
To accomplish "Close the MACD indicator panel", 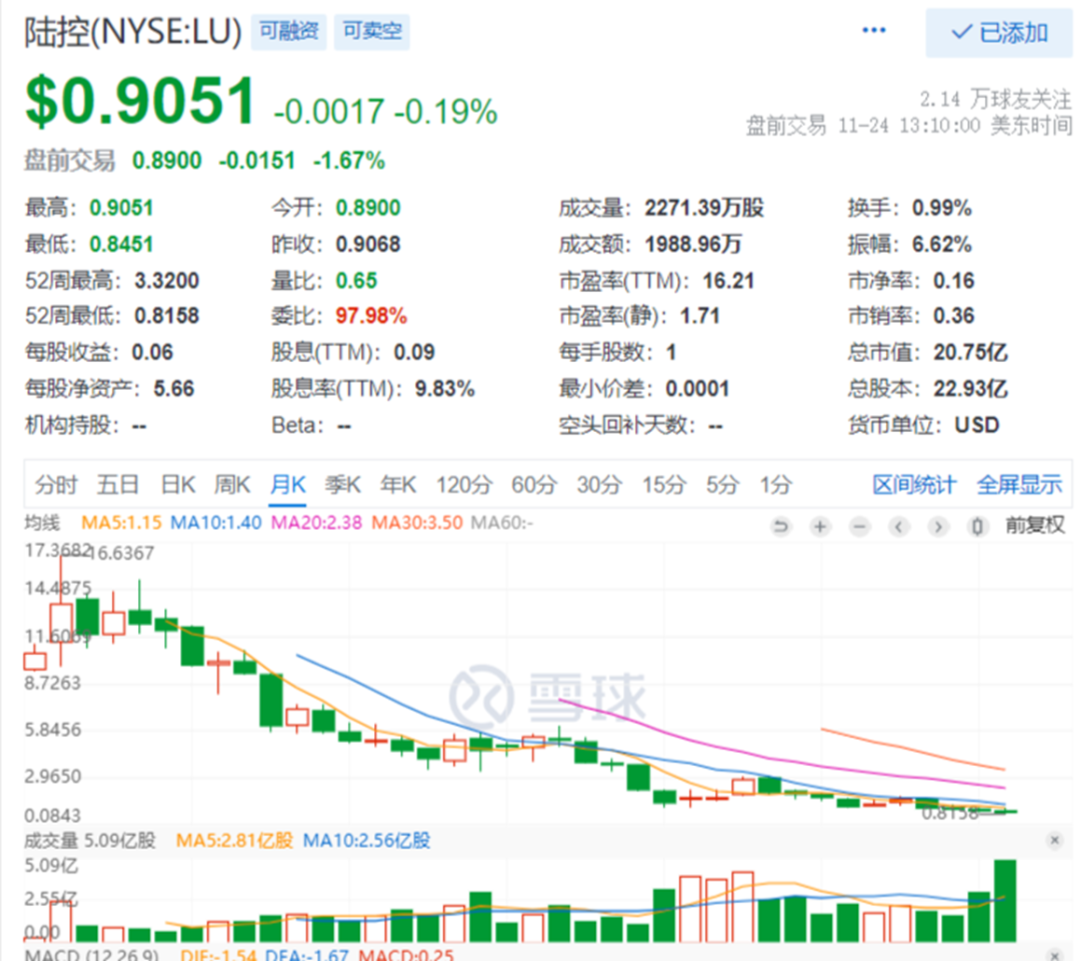I will pos(1054,955).
